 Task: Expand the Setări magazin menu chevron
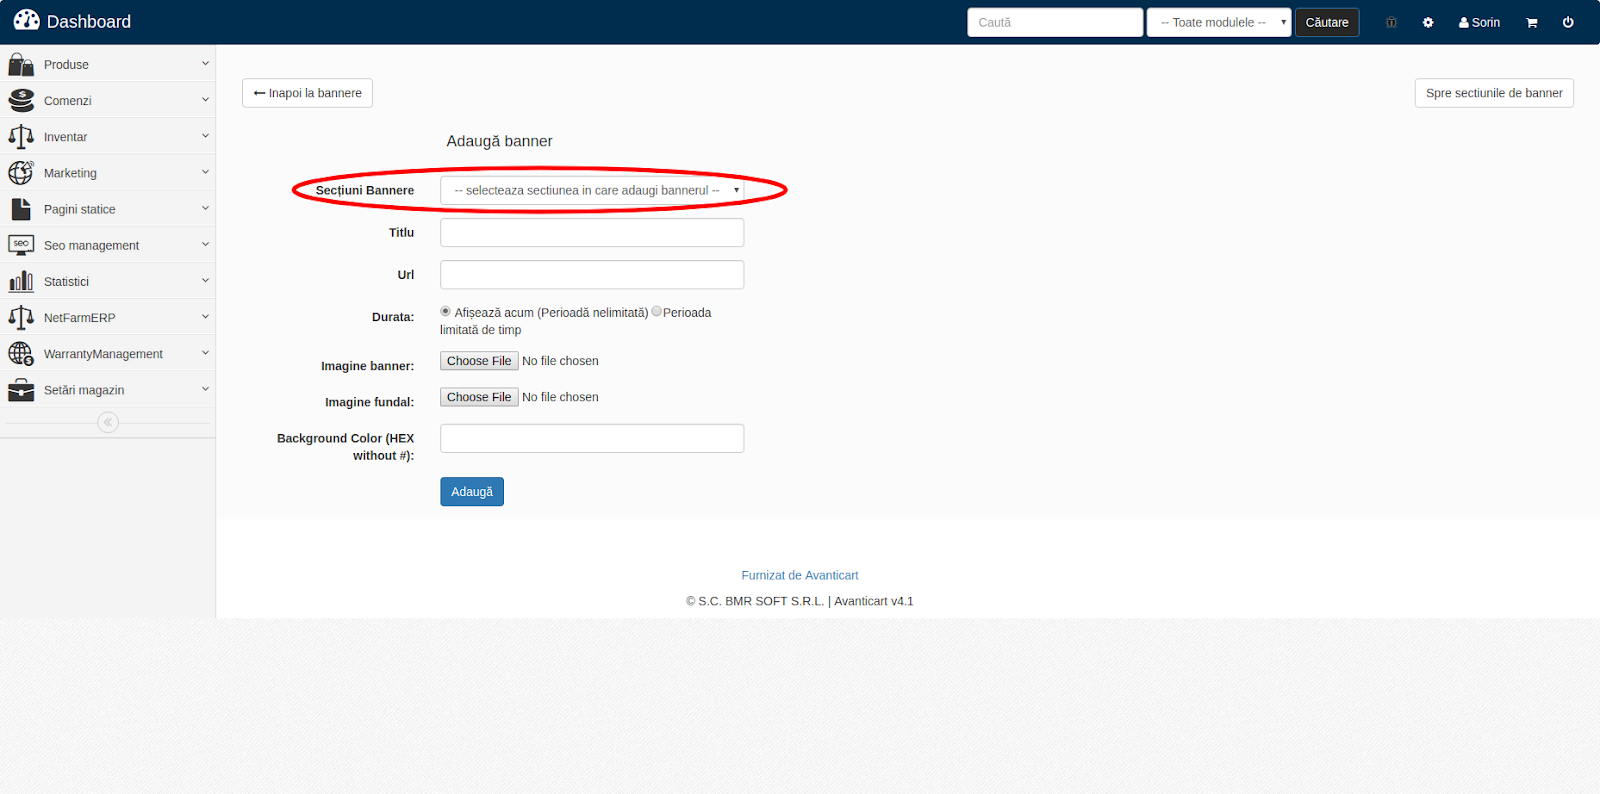[x=205, y=389]
